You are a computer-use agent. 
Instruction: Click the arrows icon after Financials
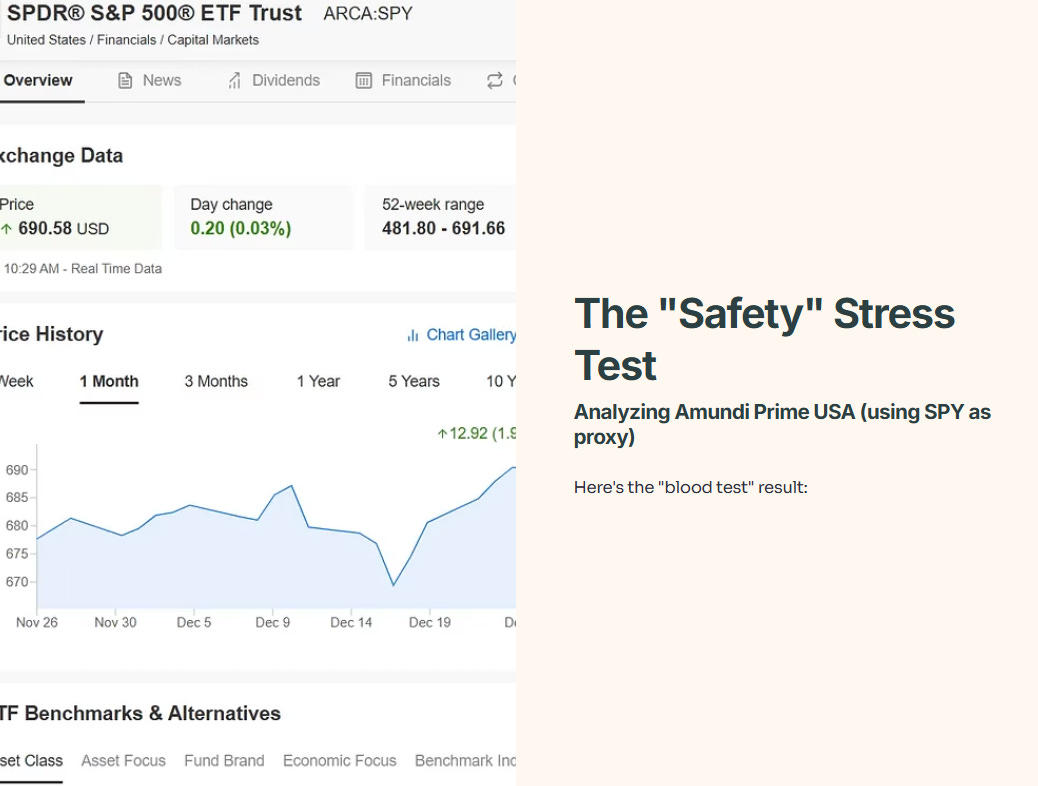(x=495, y=81)
